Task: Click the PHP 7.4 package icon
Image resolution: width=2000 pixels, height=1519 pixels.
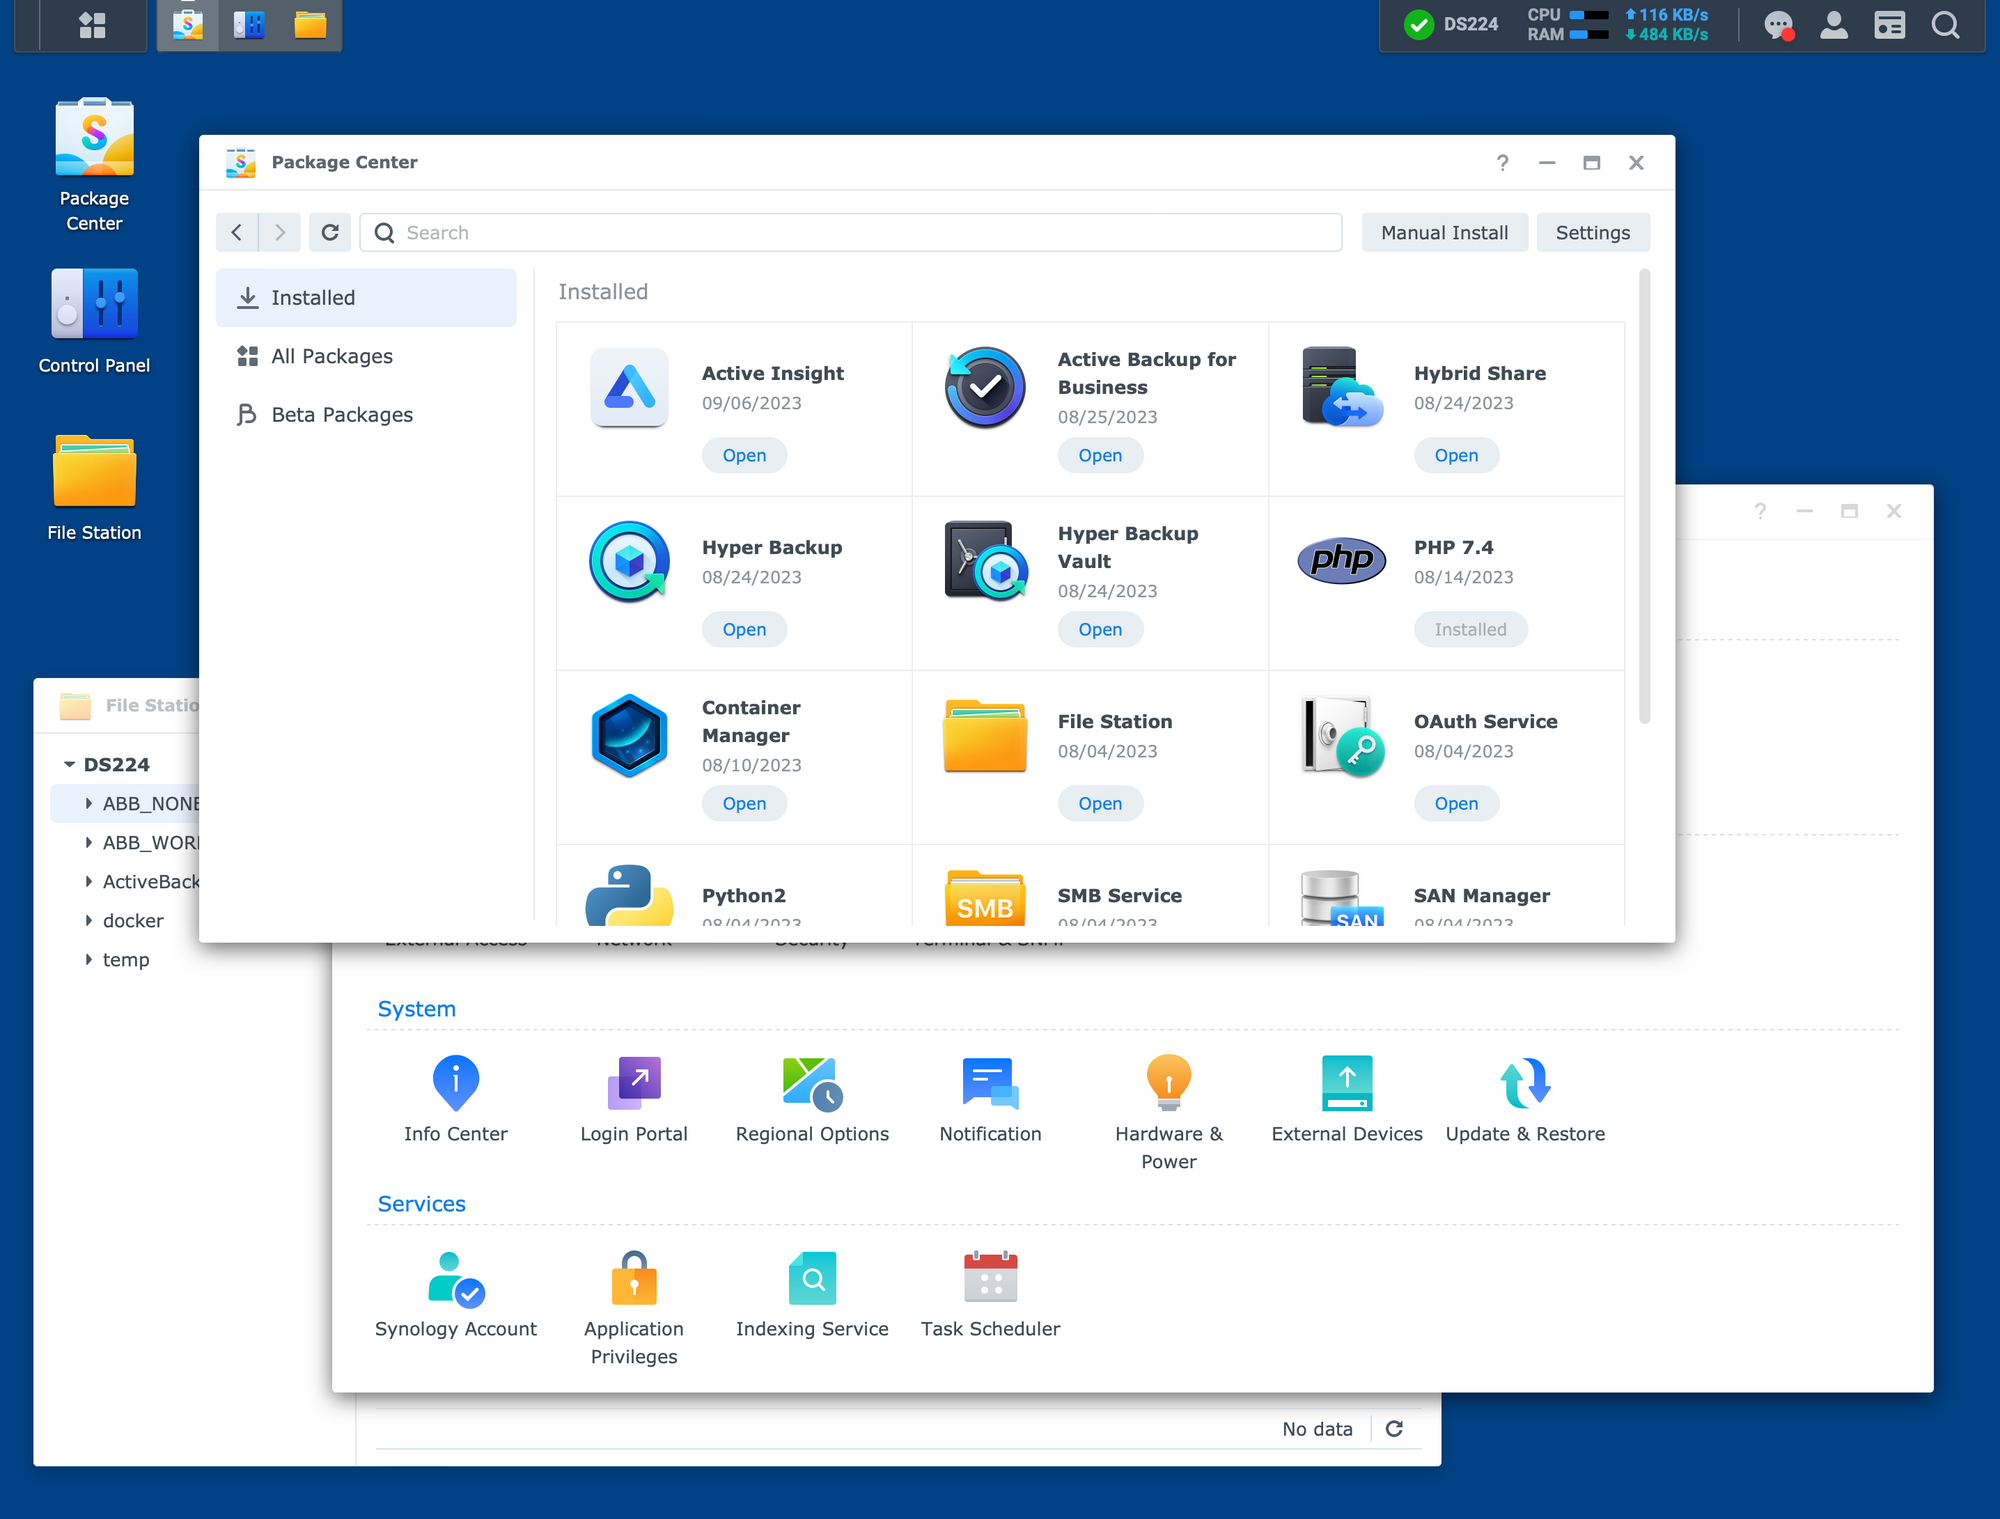Action: pos(1341,560)
